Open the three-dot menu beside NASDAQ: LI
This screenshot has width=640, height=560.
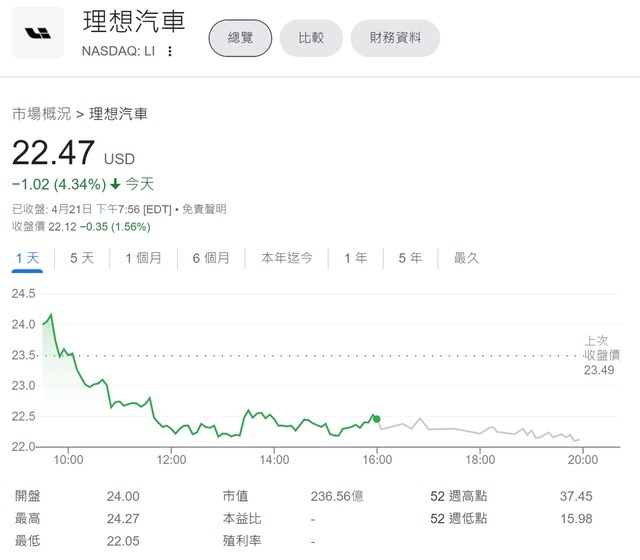click(170, 51)
